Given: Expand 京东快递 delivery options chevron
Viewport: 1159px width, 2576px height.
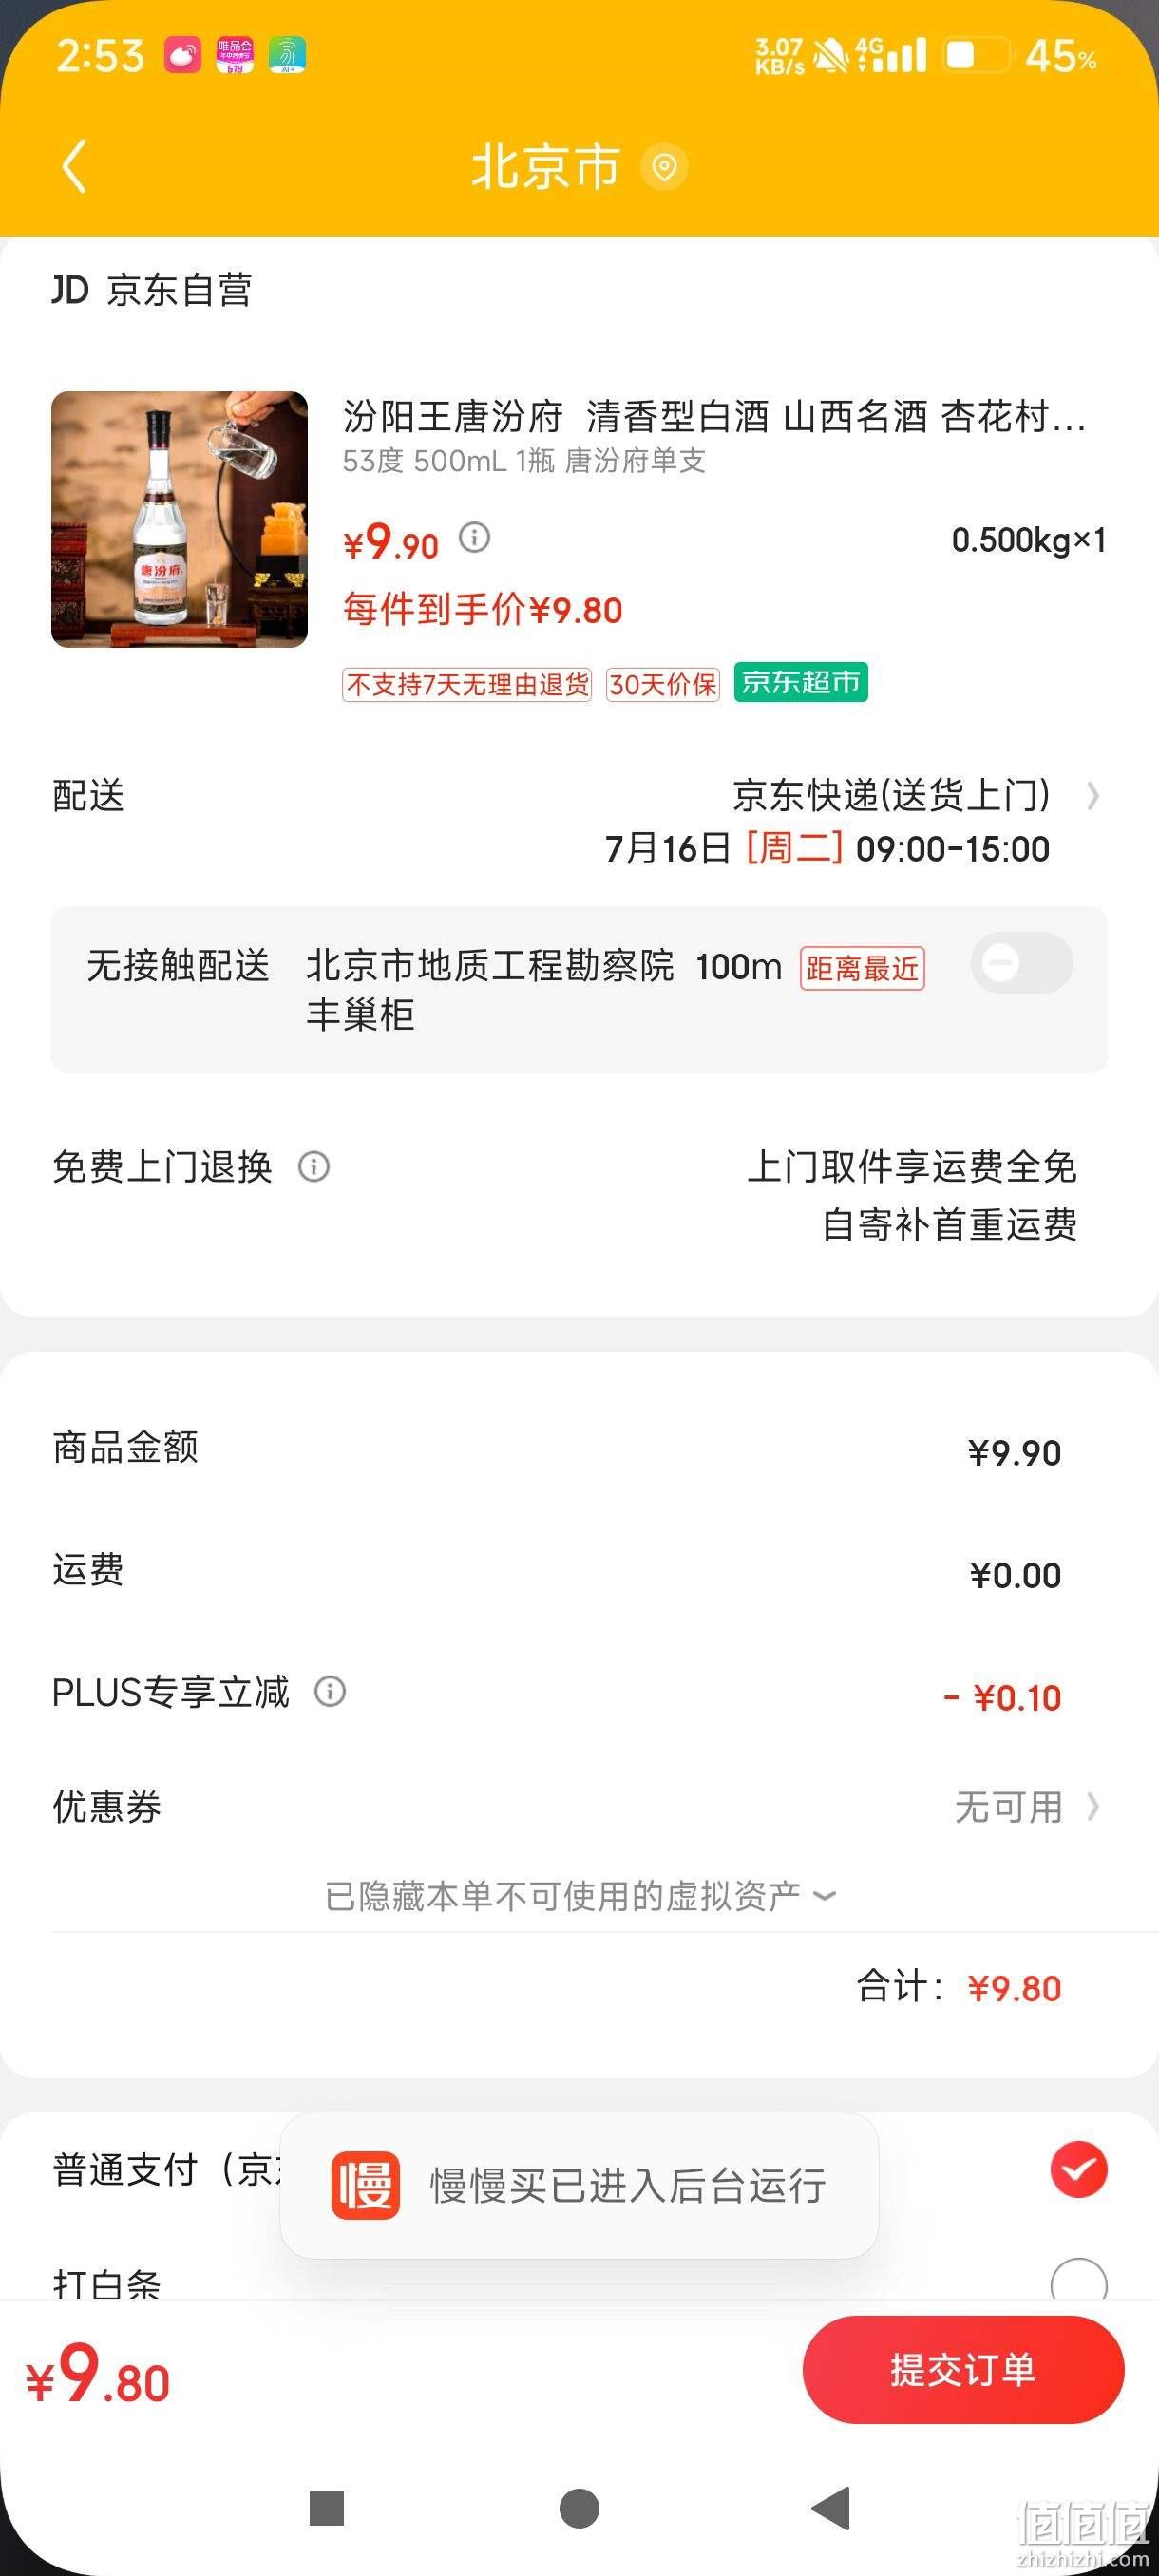Looking at the screenshot, I should (1093, 796).
